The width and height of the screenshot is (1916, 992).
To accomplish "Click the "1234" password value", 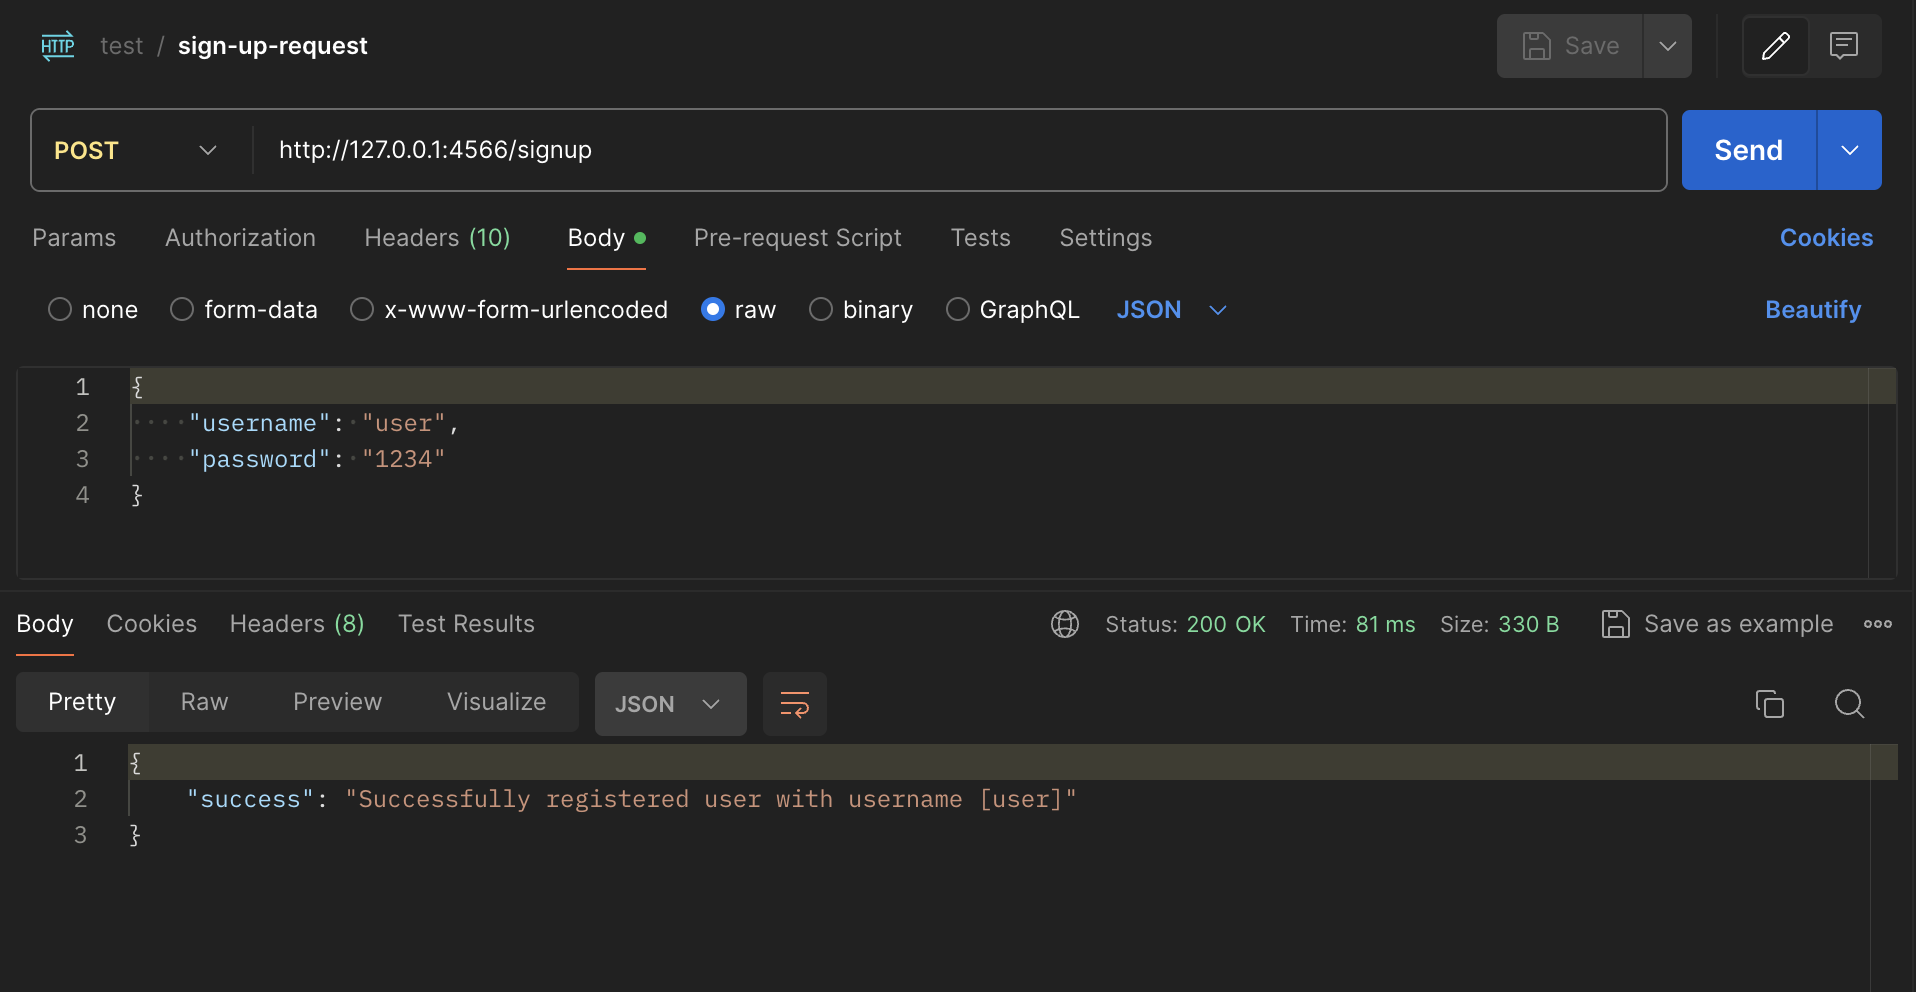I will [403, 460].
